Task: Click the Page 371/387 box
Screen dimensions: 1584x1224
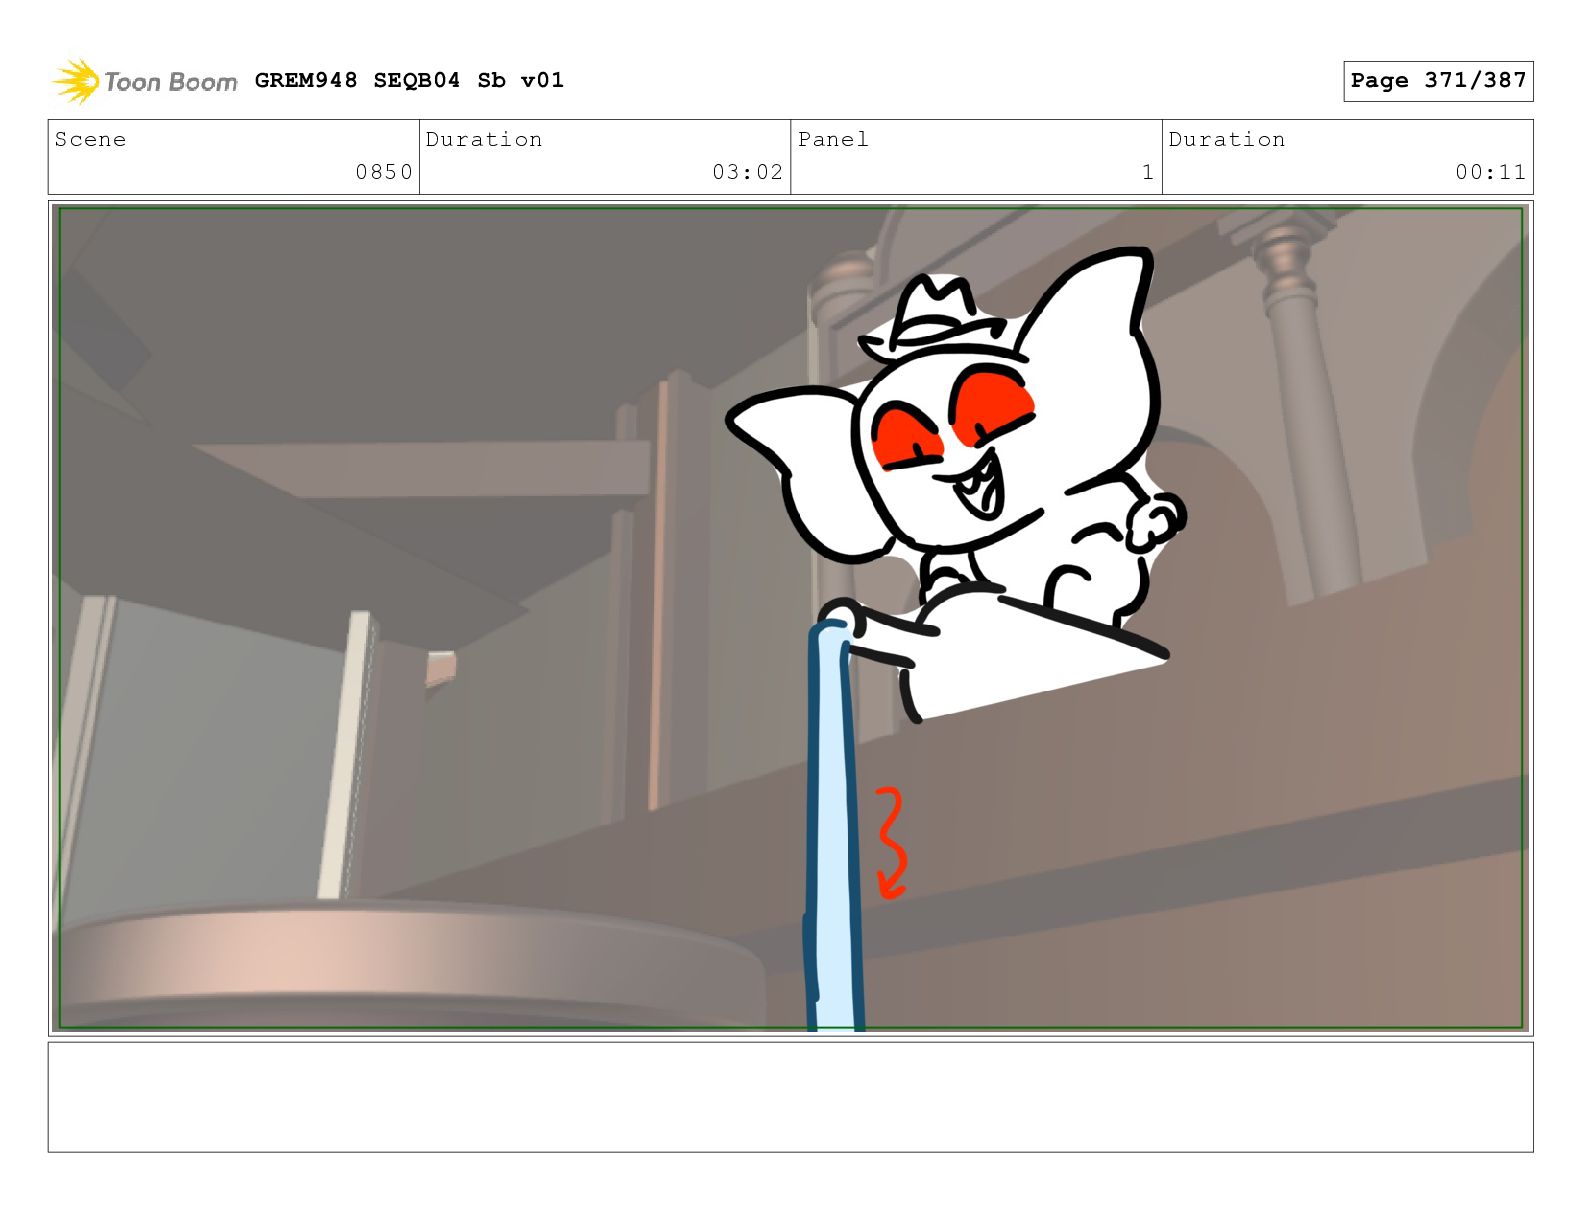Action: [1438, 81]
